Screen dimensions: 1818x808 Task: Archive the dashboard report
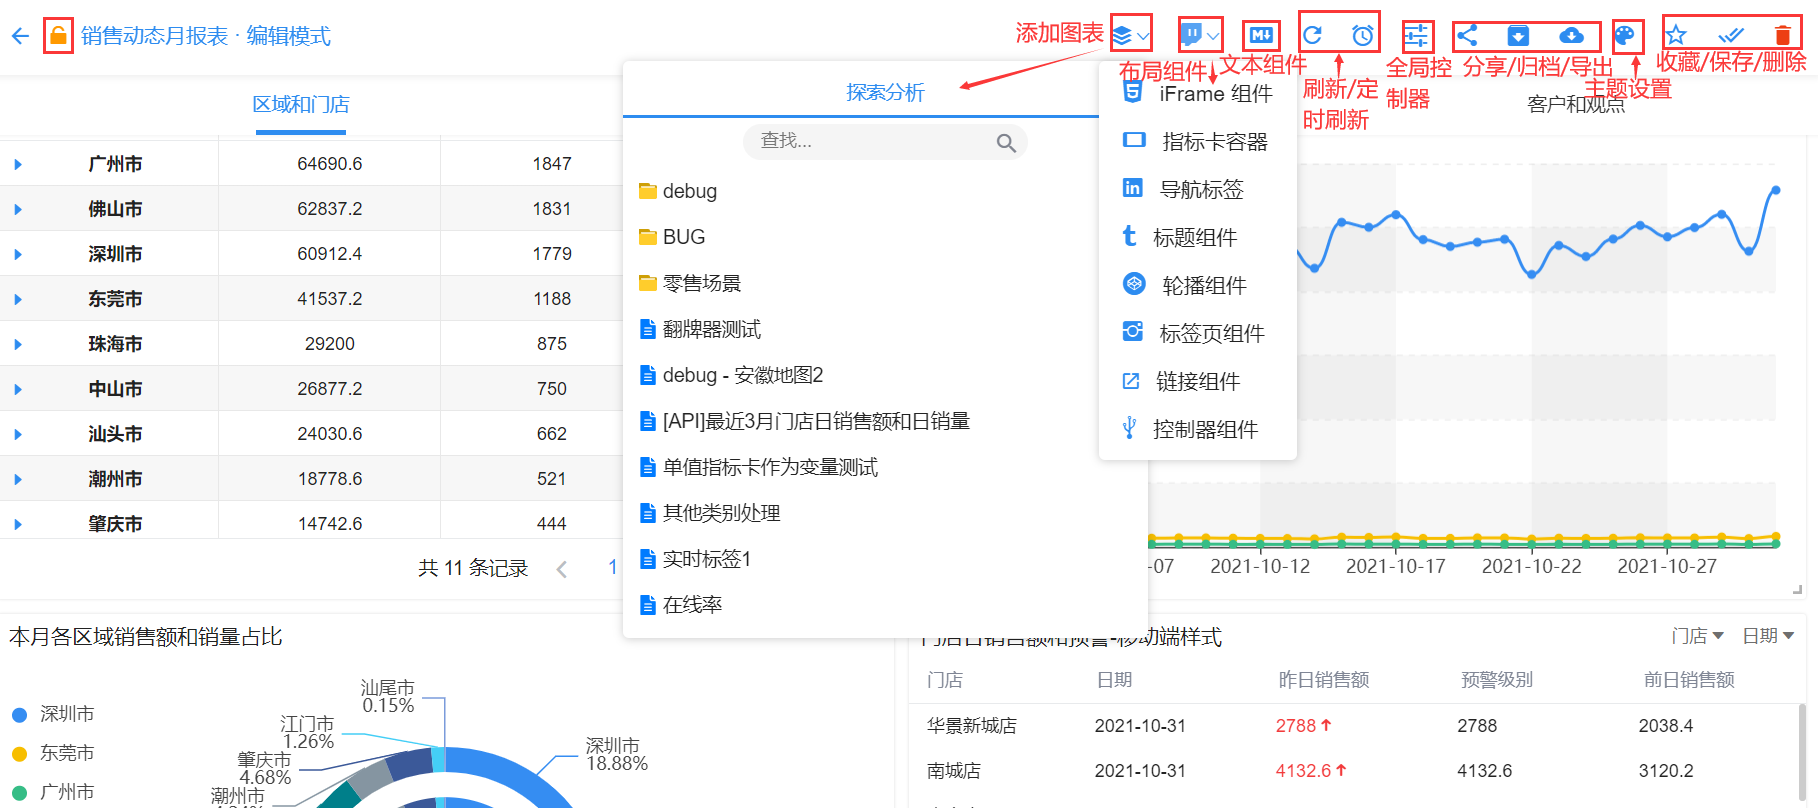pos(1518,36)
